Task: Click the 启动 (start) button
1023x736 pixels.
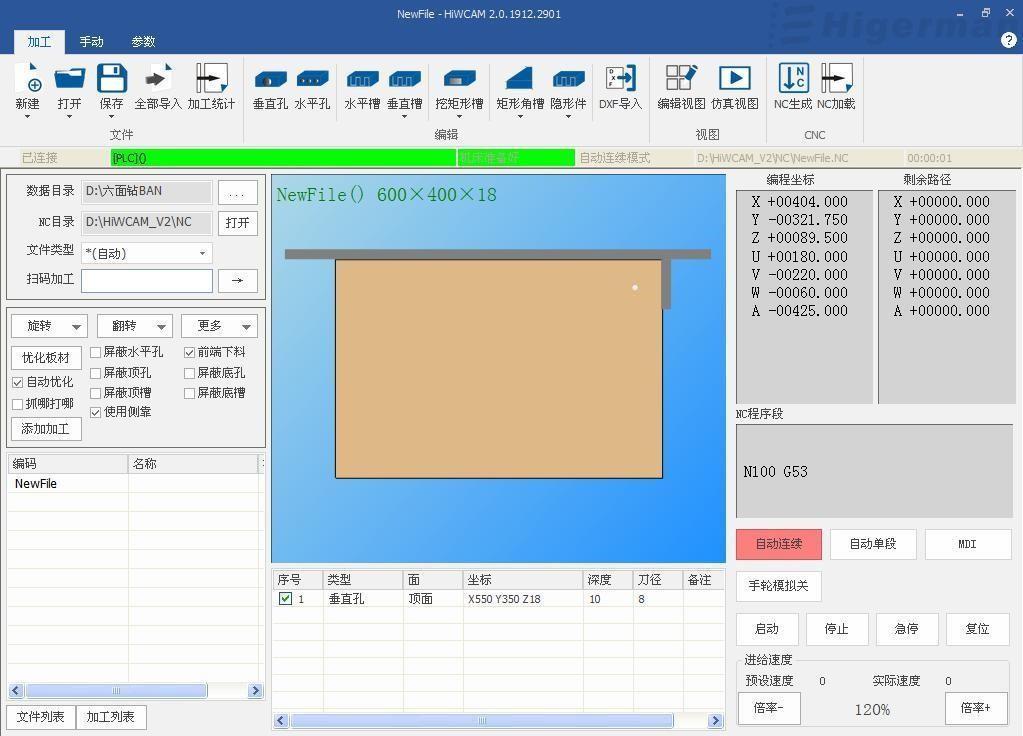Action: [767, 629]
